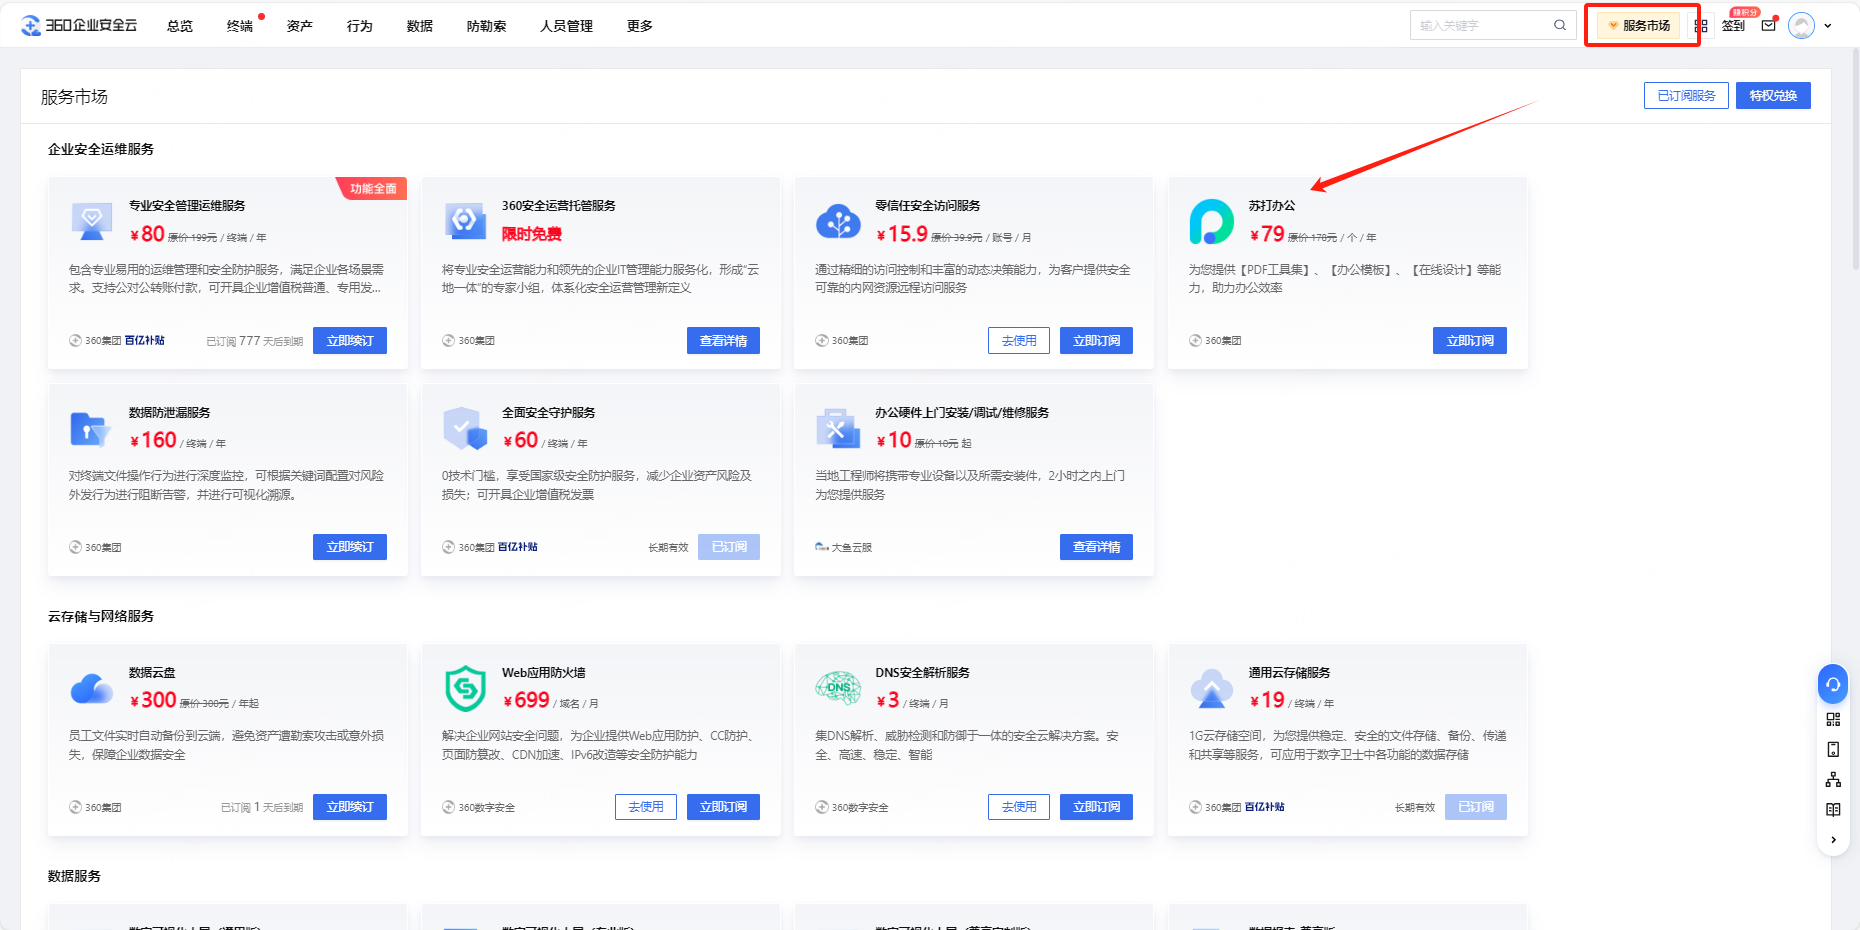
Task: Click 立即续订 for 专业安全管理运维服务
Action: (350, 340)
